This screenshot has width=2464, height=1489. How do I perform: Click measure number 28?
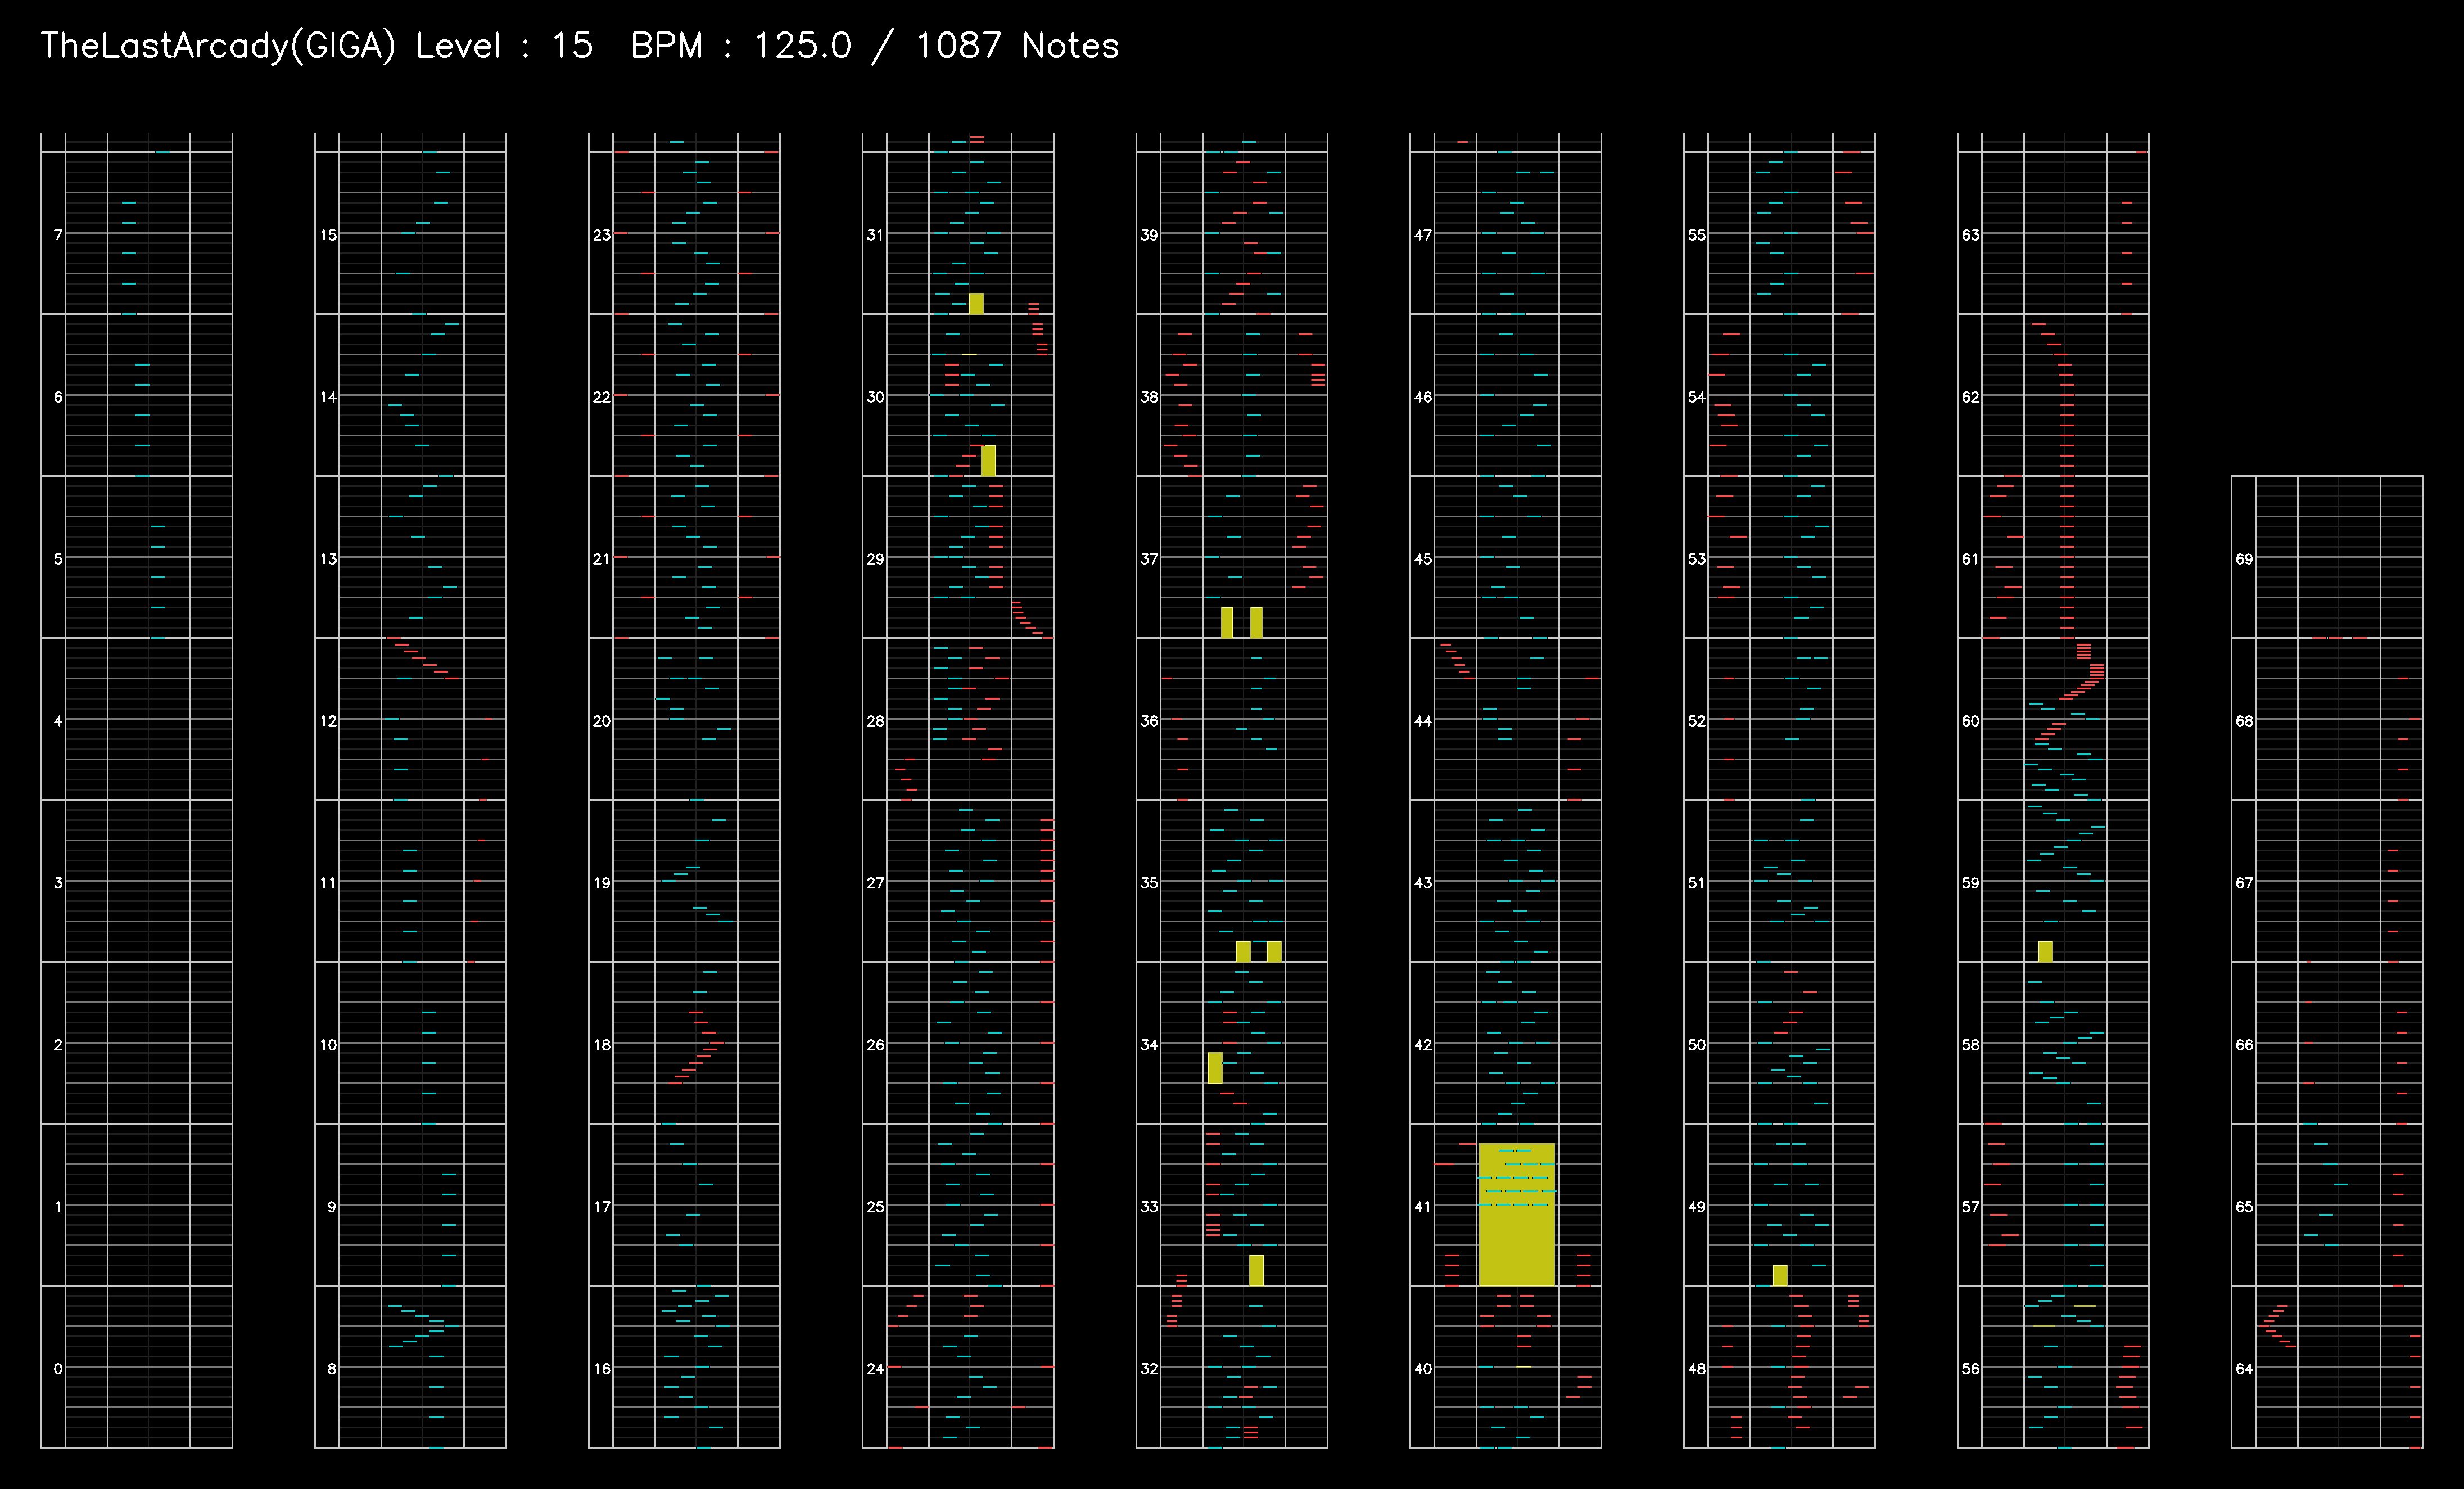tap(876, 720)
